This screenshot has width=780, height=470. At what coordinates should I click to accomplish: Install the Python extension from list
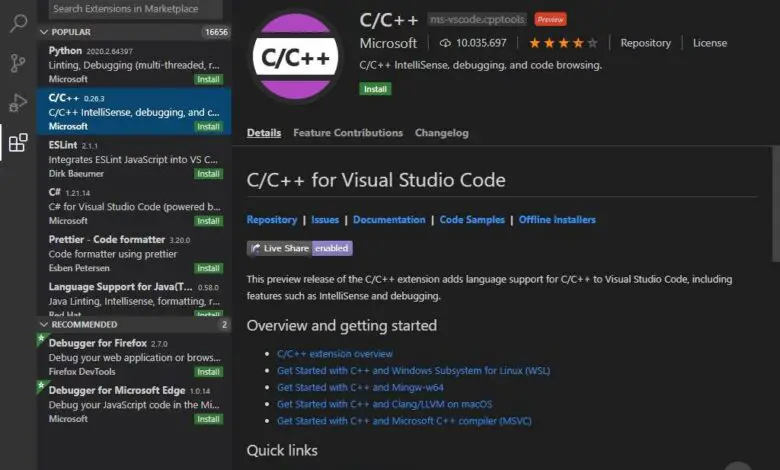[x=208, y=79]
